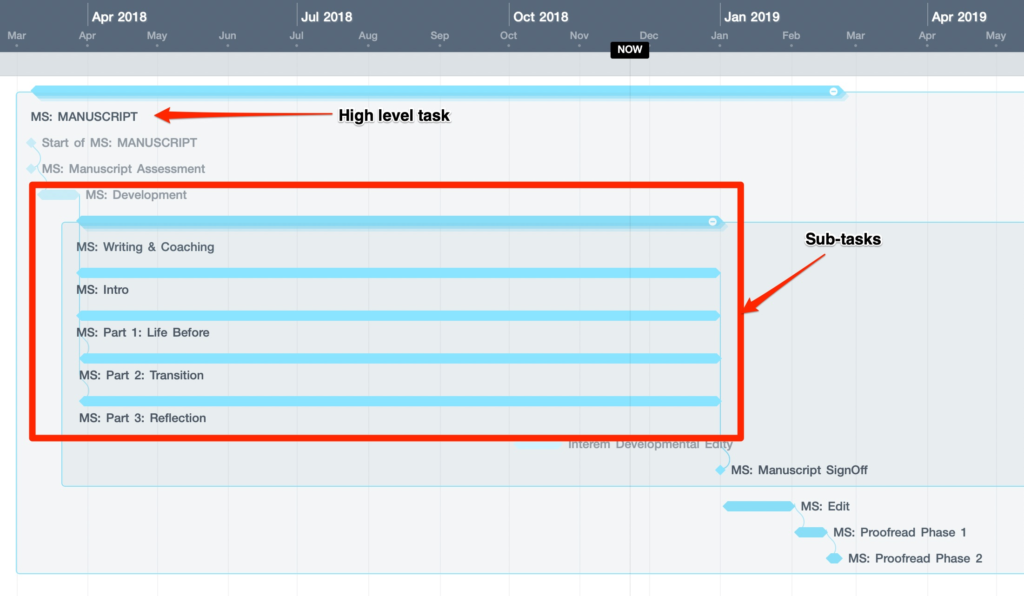This screenshot has width=1024, height=596.
Task: Click the Proofread Phase 2 task marker
Action: (x=834, y=558)
